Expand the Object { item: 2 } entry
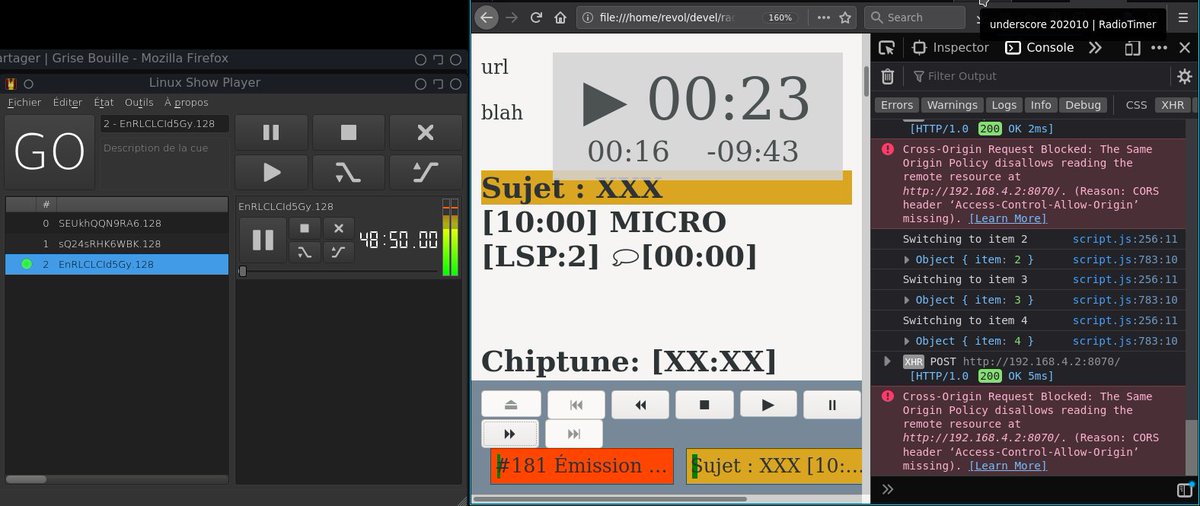Screen dimensions: 1200x506 [907, 260]
